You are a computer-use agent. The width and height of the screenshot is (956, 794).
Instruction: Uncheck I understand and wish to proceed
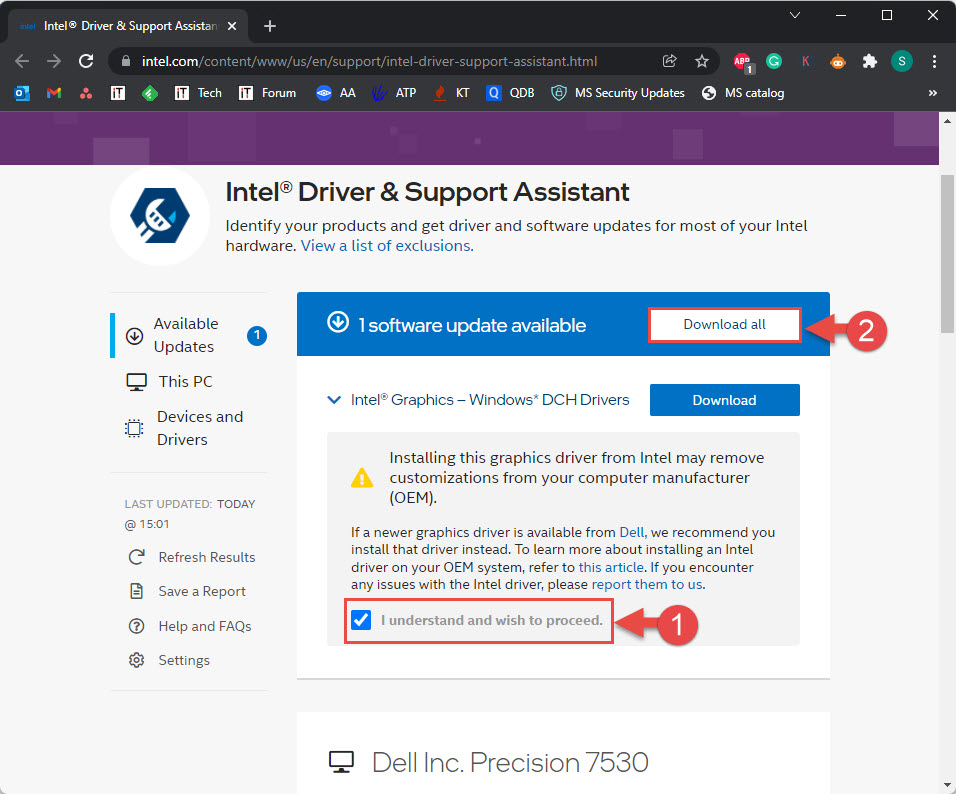[x=361, y=620]
